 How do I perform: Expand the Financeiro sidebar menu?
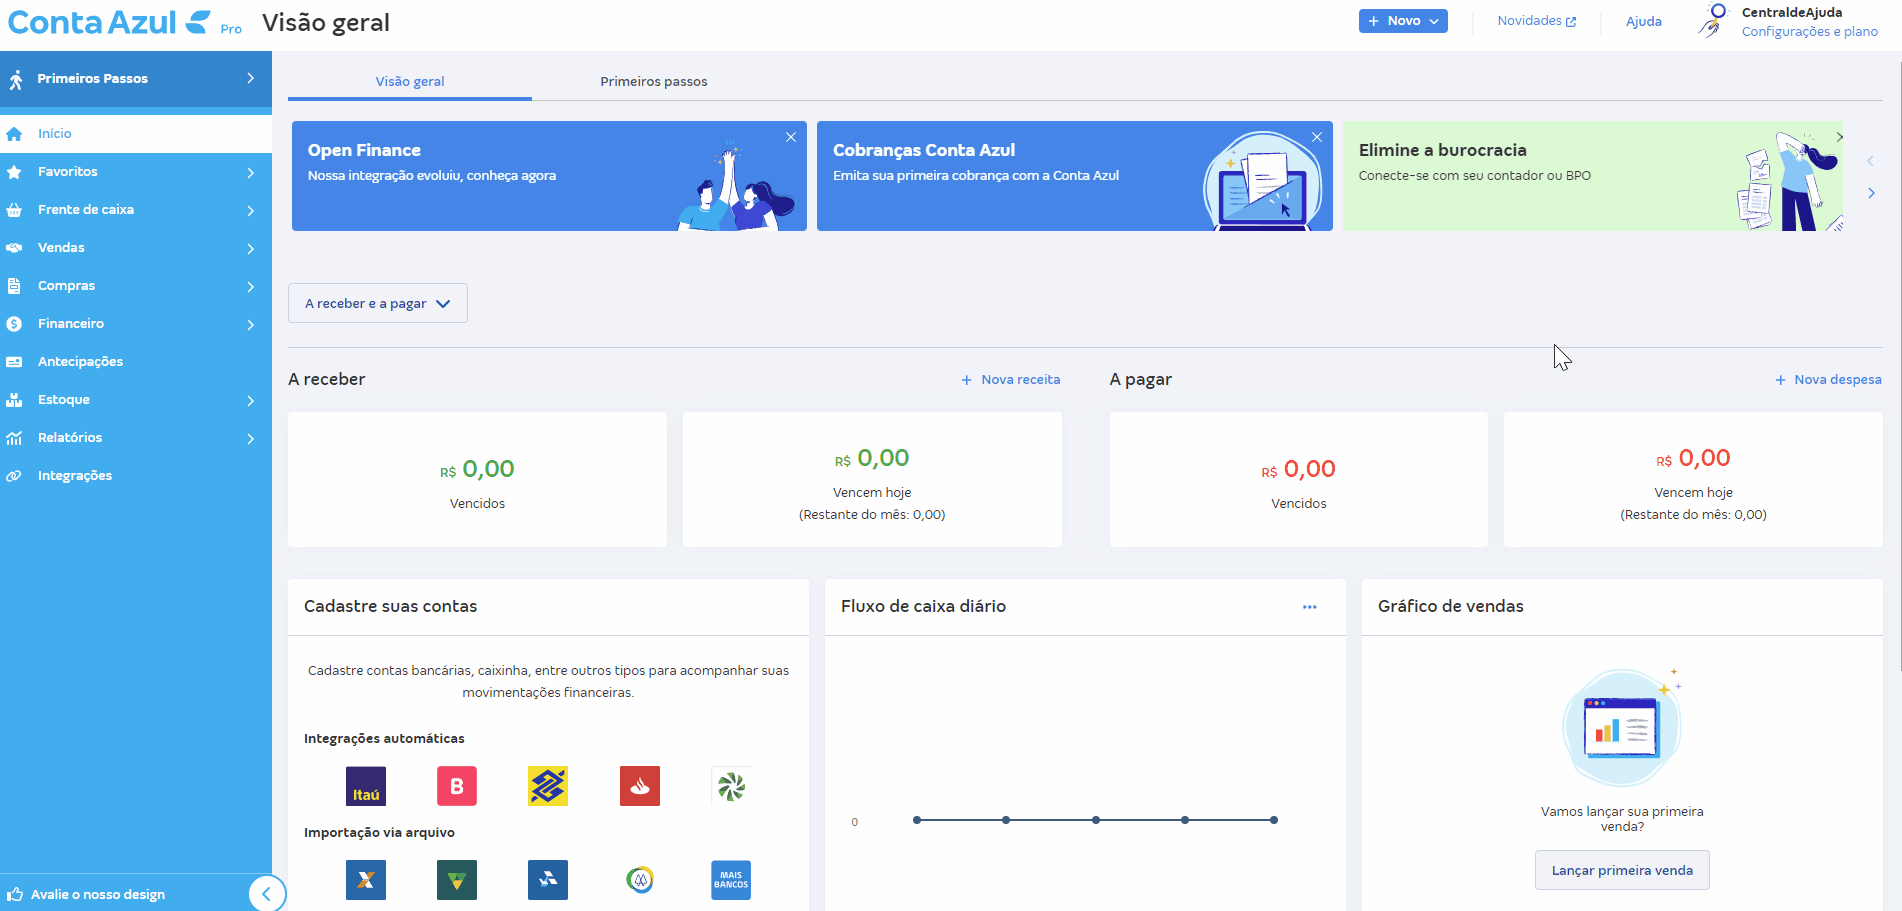(x=135, y=324)
